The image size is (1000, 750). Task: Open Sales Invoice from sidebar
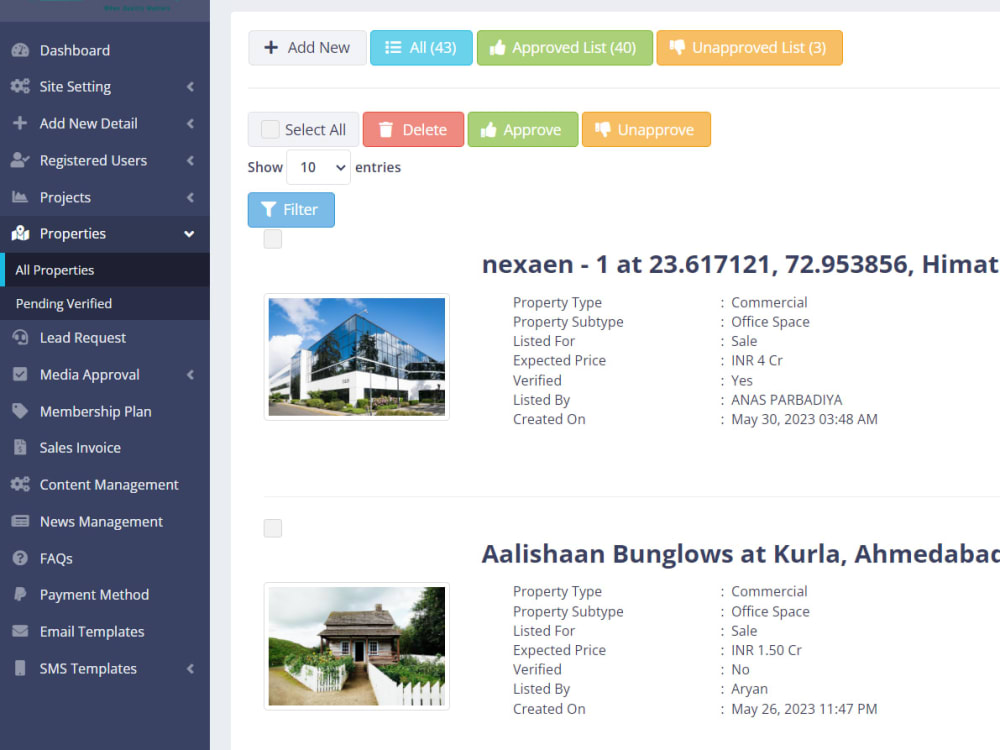(x=105, y=448)
